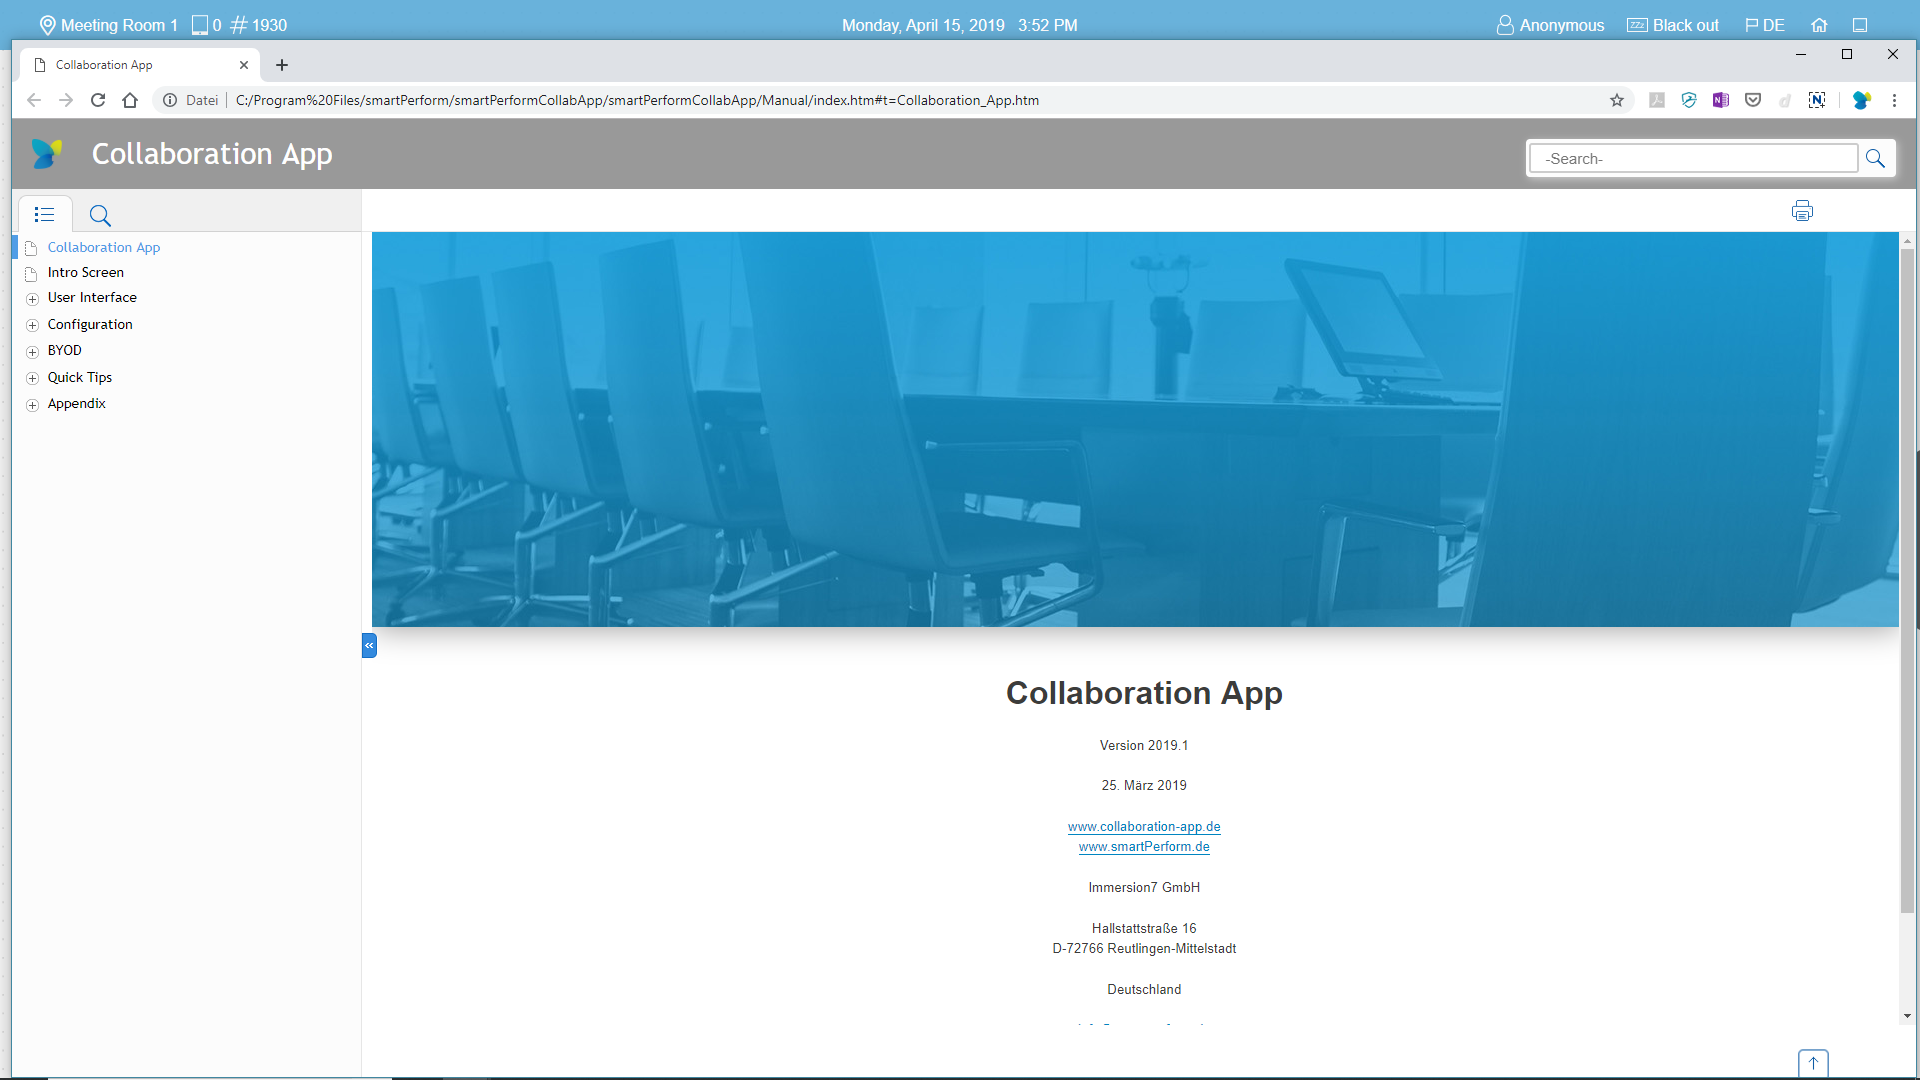Open the Pocket save extension
The height and width of the screenshot is (1080, 1920).
[x=1753, y=100]
